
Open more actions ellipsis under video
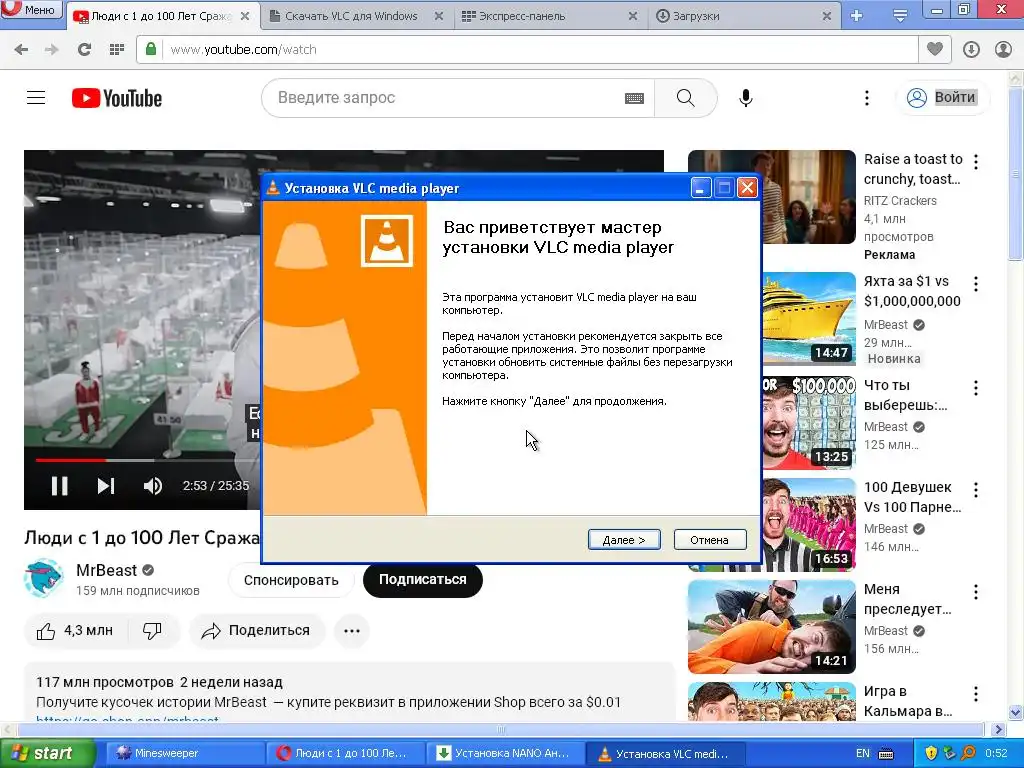[x=352, y=631]
